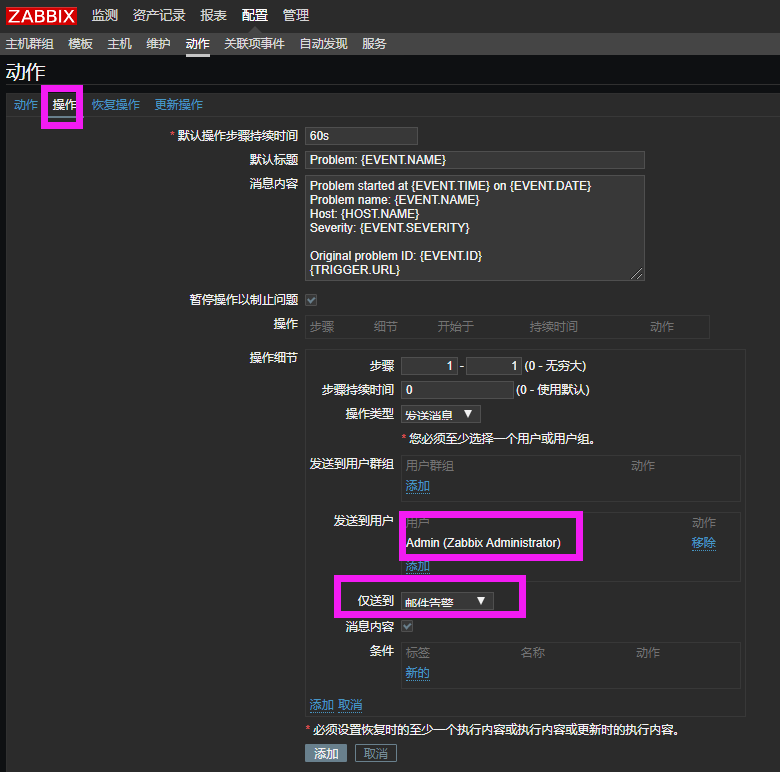Go to 服务 submenu
Screen dimensions: 780x772
tap(374, 44)
